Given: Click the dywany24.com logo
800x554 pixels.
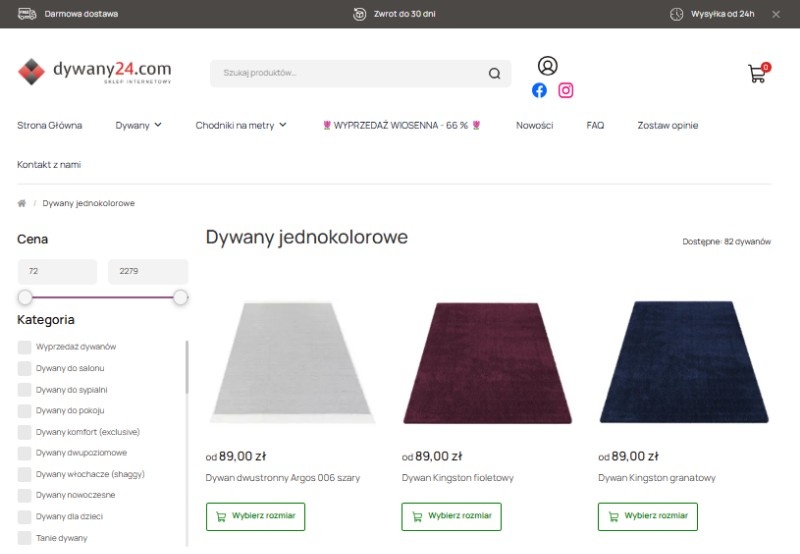Looking at the screenshot, I should click(95, 71).
